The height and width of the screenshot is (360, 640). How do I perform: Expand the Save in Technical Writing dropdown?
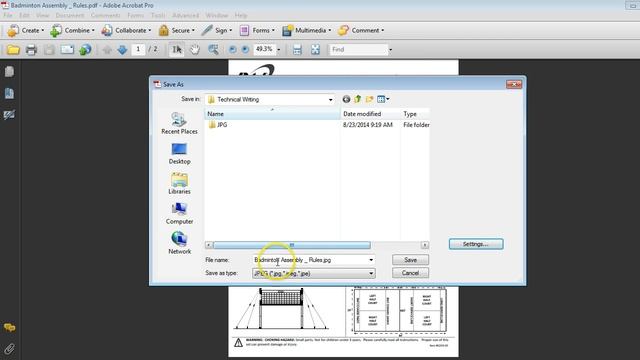(x=330, y=100)
